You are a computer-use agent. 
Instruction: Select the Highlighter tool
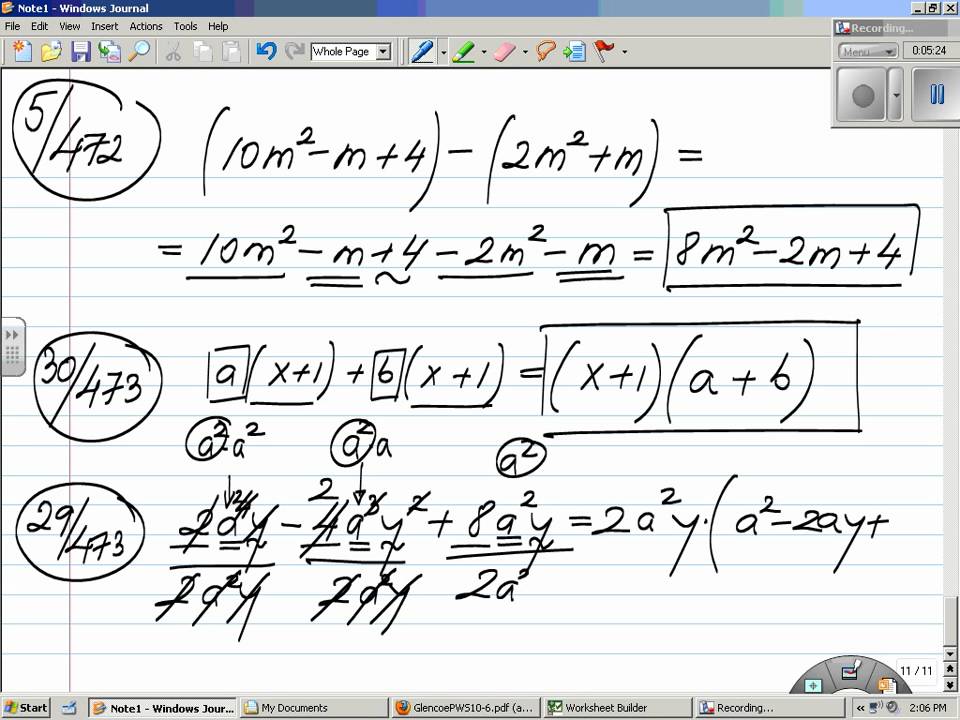(x=464, y=51)
